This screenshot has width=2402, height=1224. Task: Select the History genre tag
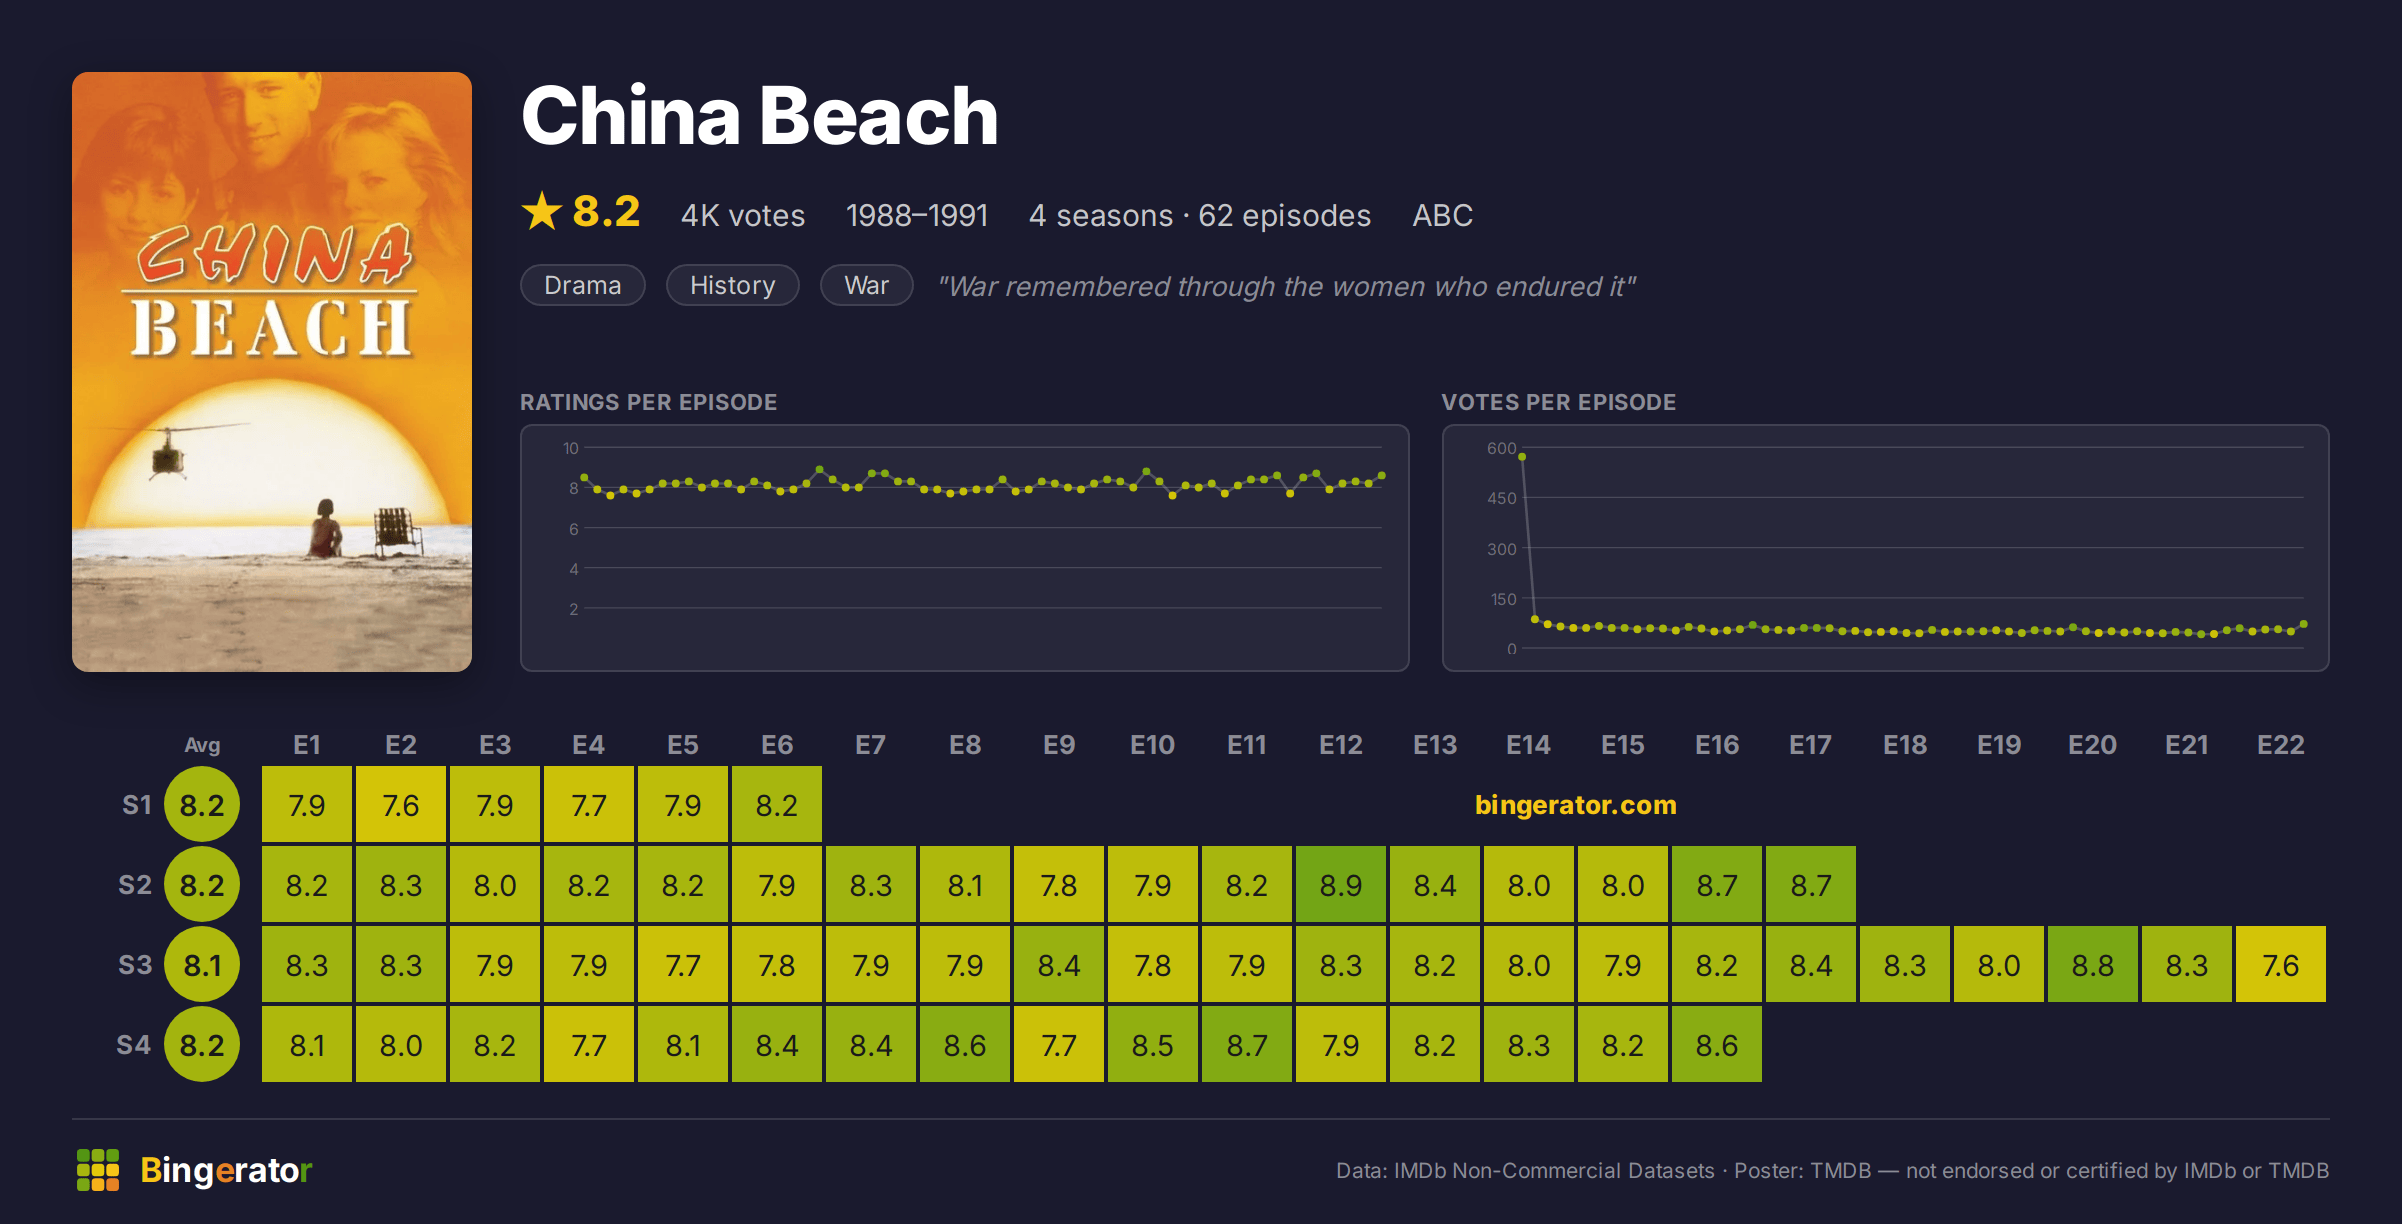733,285
